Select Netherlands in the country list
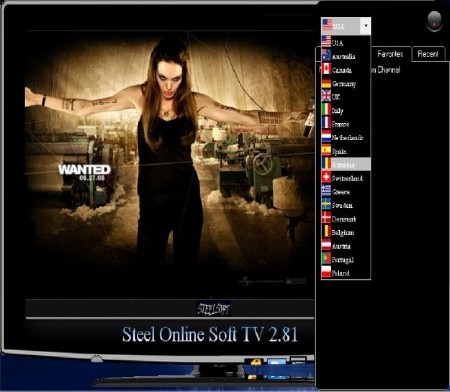This screenshot has height=392, width=450. point(346,137)
